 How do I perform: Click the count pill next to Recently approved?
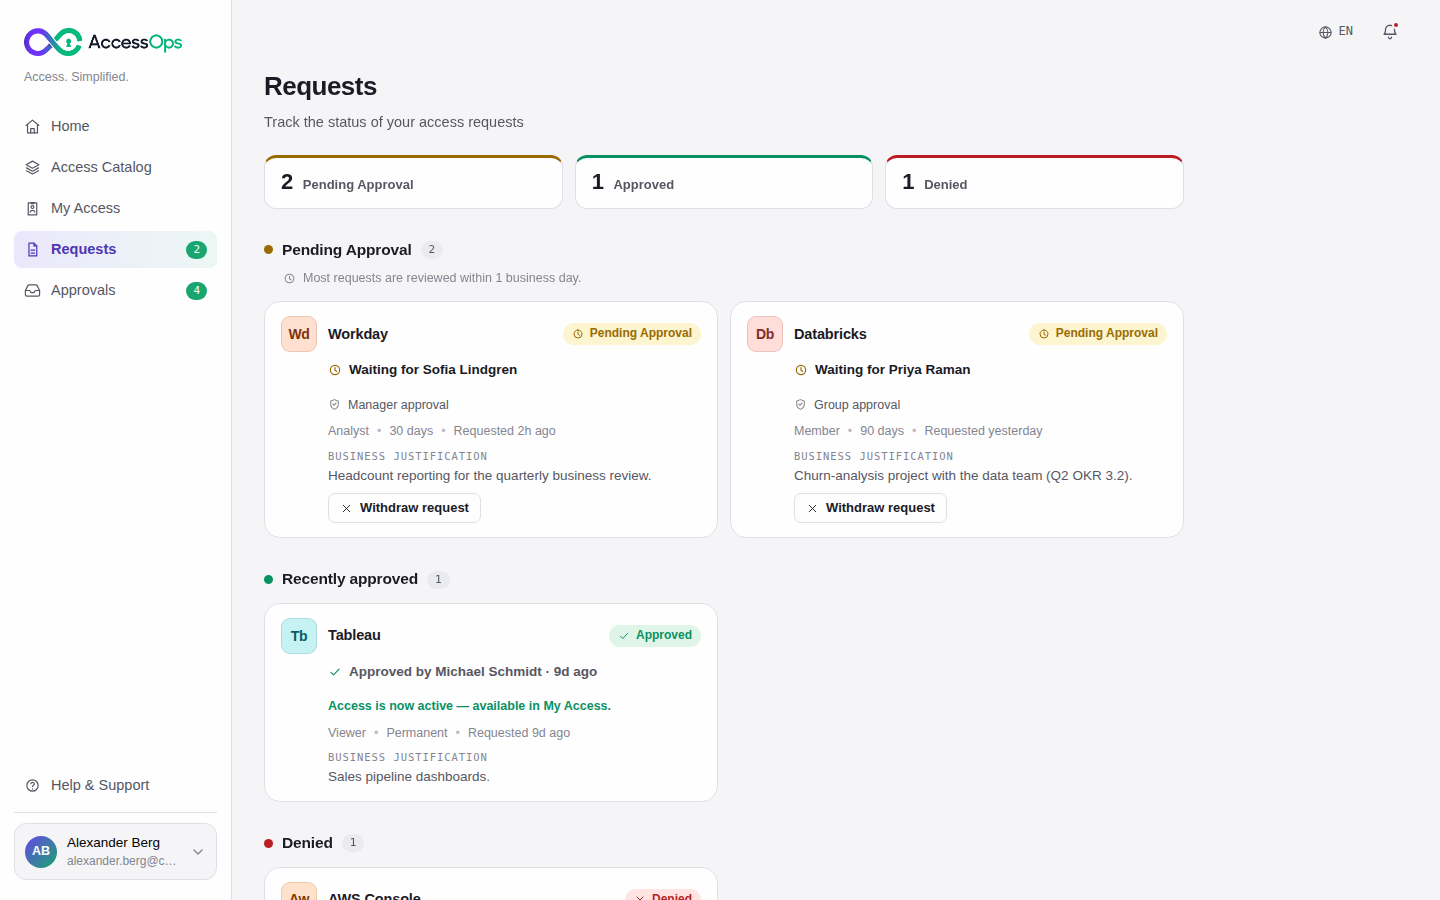pos(438,580)
